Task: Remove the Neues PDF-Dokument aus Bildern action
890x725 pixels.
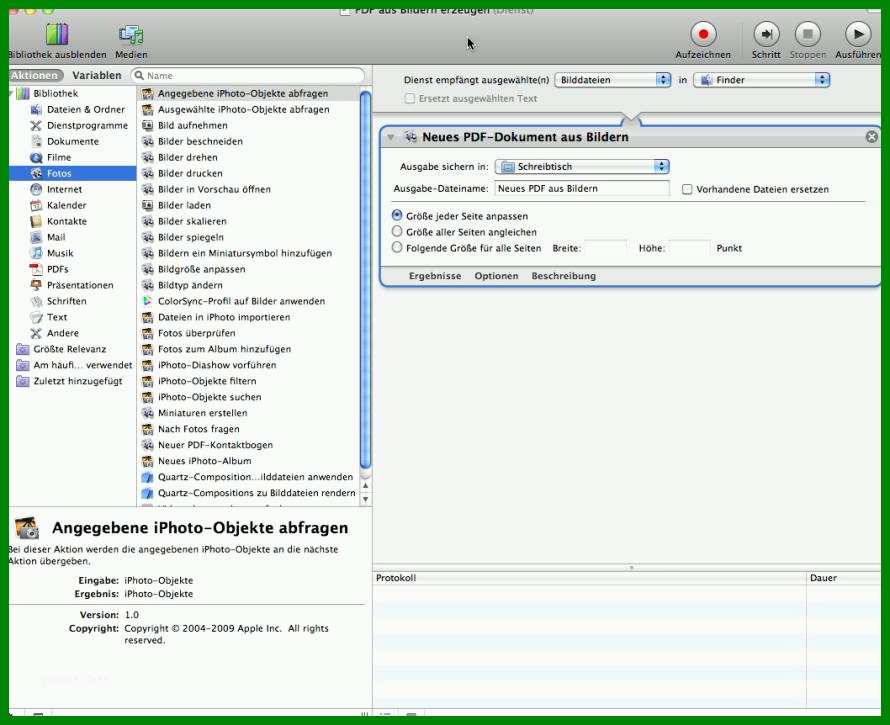Action: click(871, 137)
